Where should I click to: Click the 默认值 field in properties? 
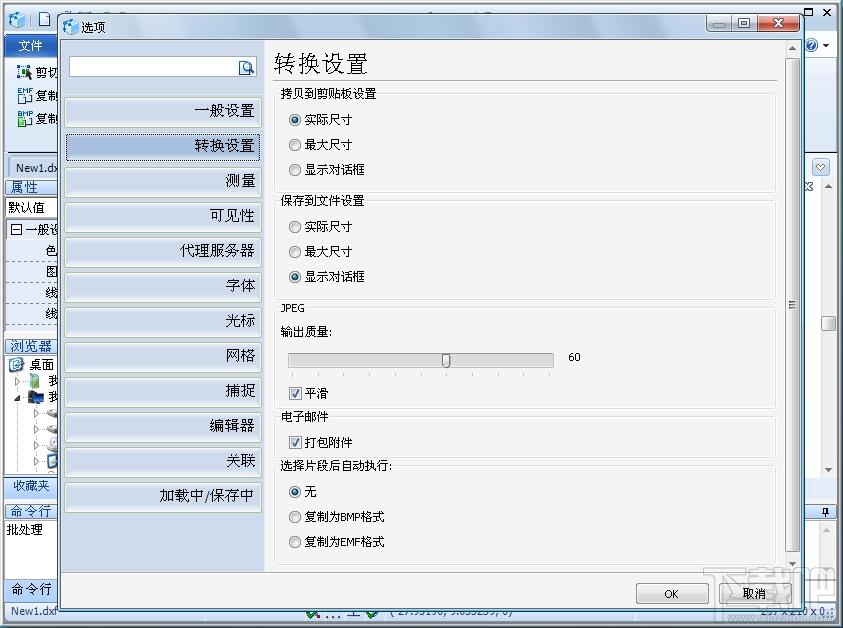pos(32,208)
